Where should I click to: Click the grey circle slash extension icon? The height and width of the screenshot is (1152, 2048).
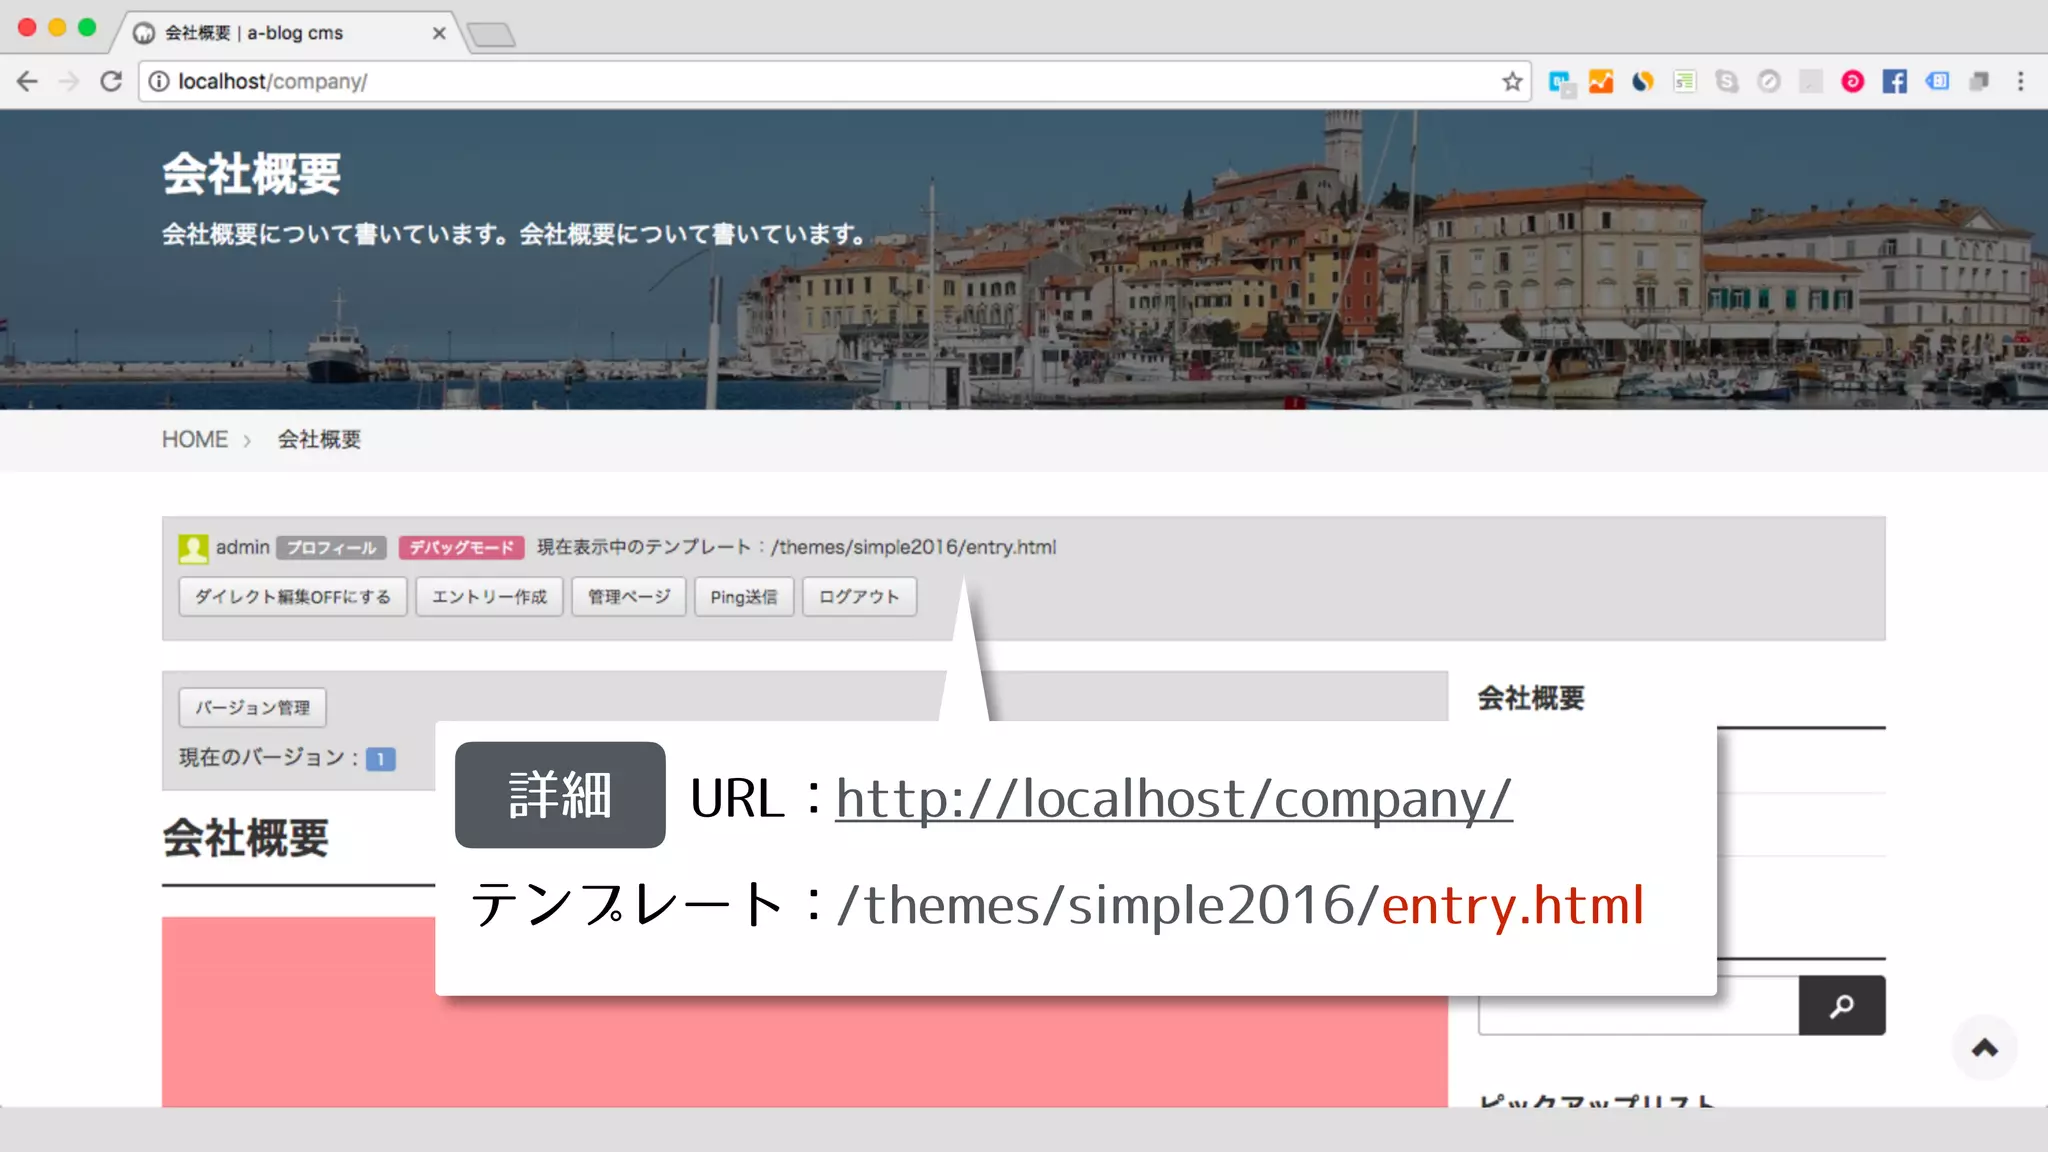click(1769, 81)
